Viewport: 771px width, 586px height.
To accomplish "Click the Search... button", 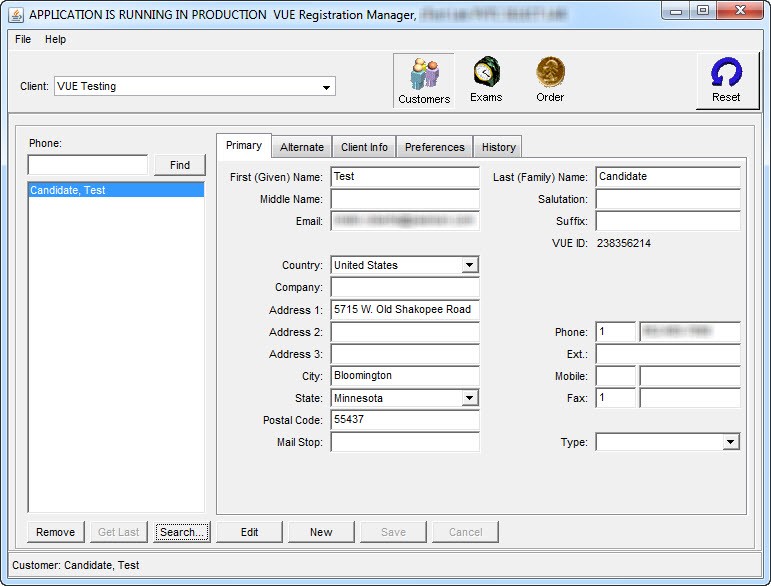I will click(181, 532).
